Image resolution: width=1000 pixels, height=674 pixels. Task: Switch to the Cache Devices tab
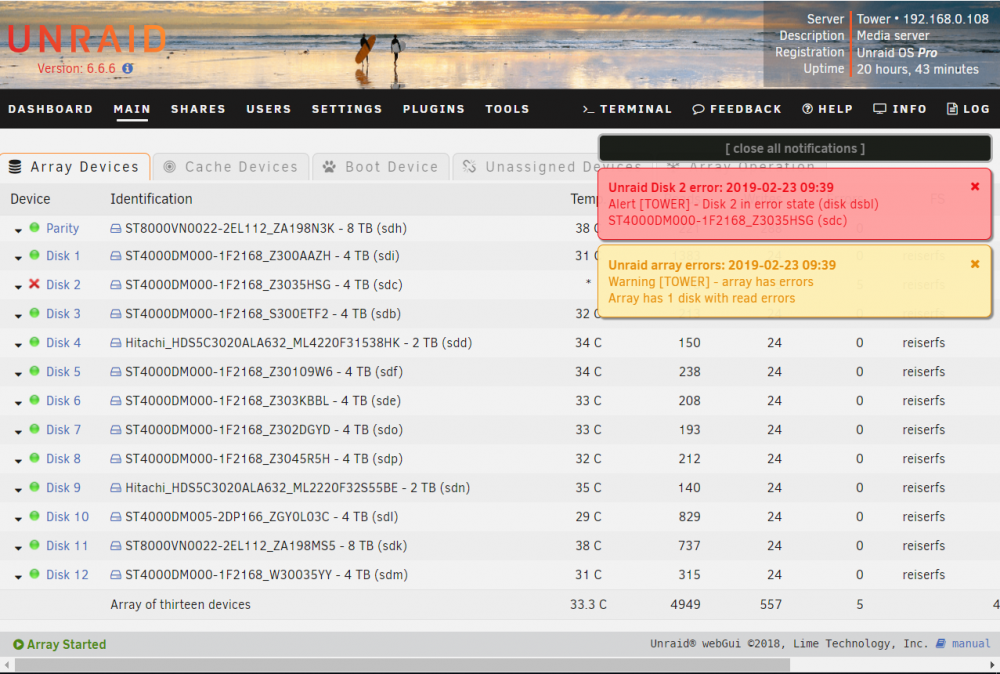(x=232, y=167)
